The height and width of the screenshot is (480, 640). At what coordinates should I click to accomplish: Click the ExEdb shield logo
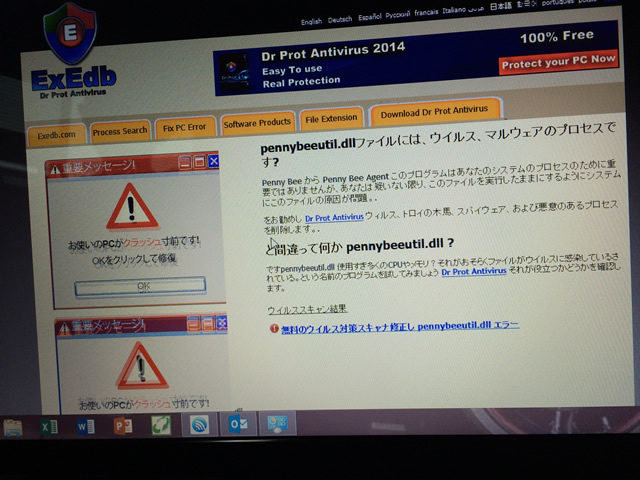point(70,33)
